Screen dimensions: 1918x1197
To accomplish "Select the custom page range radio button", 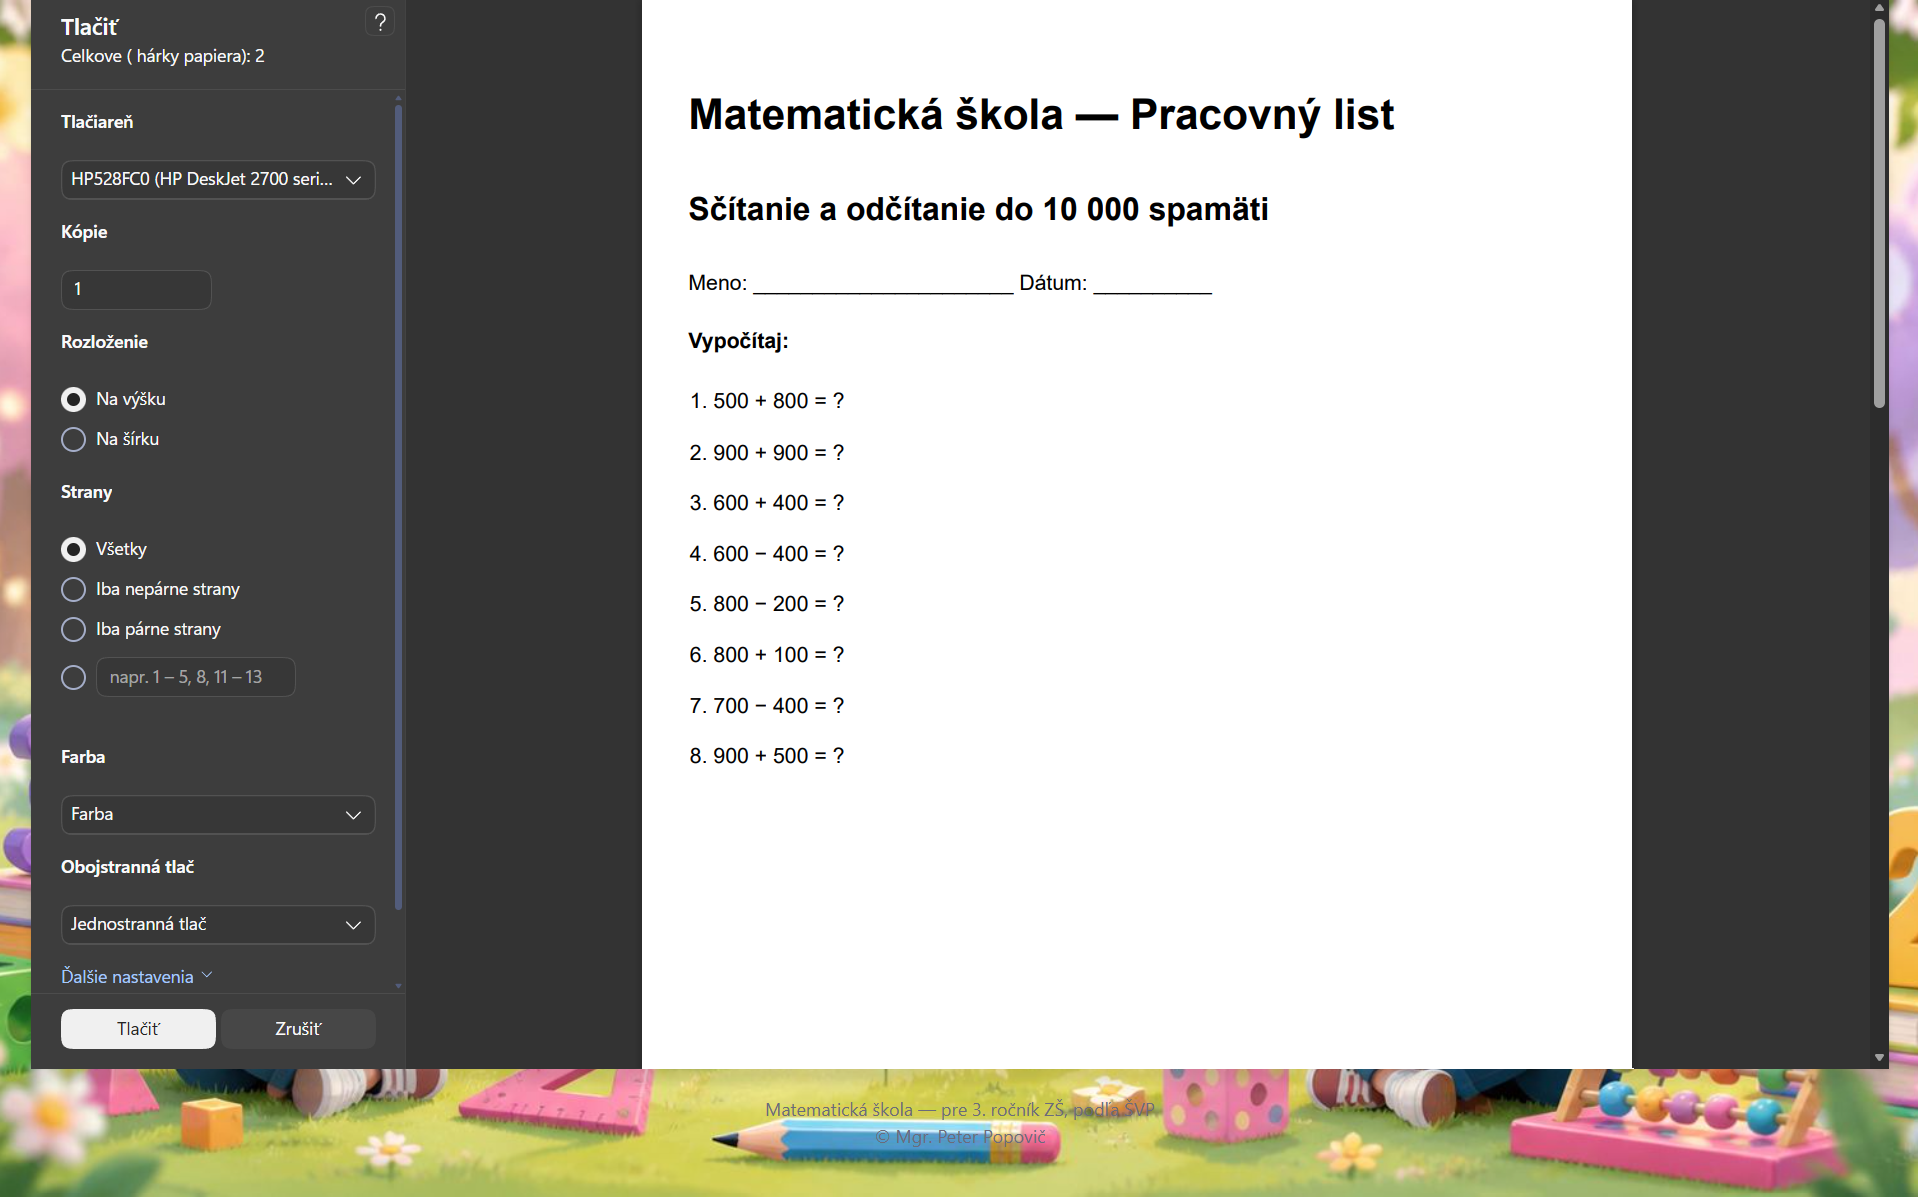I will [x=73, y=677].
